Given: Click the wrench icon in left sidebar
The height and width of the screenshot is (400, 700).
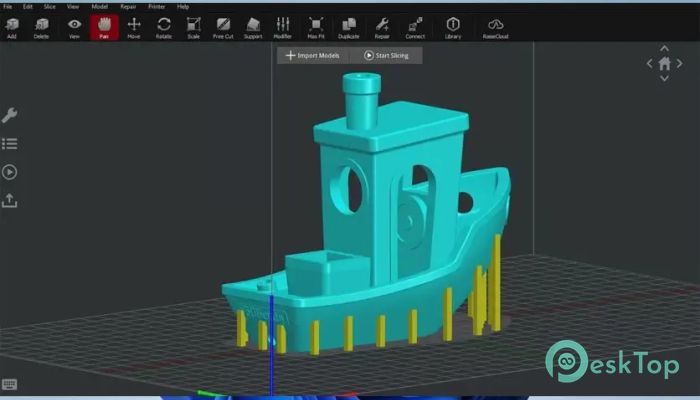Looking at the screenshot, I should (x=9, y=115).
